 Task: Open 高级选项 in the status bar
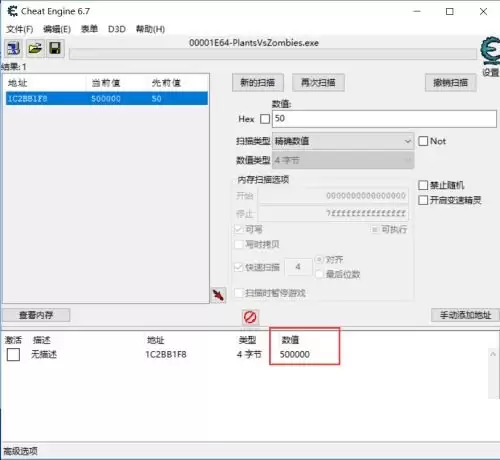point(21,451)
